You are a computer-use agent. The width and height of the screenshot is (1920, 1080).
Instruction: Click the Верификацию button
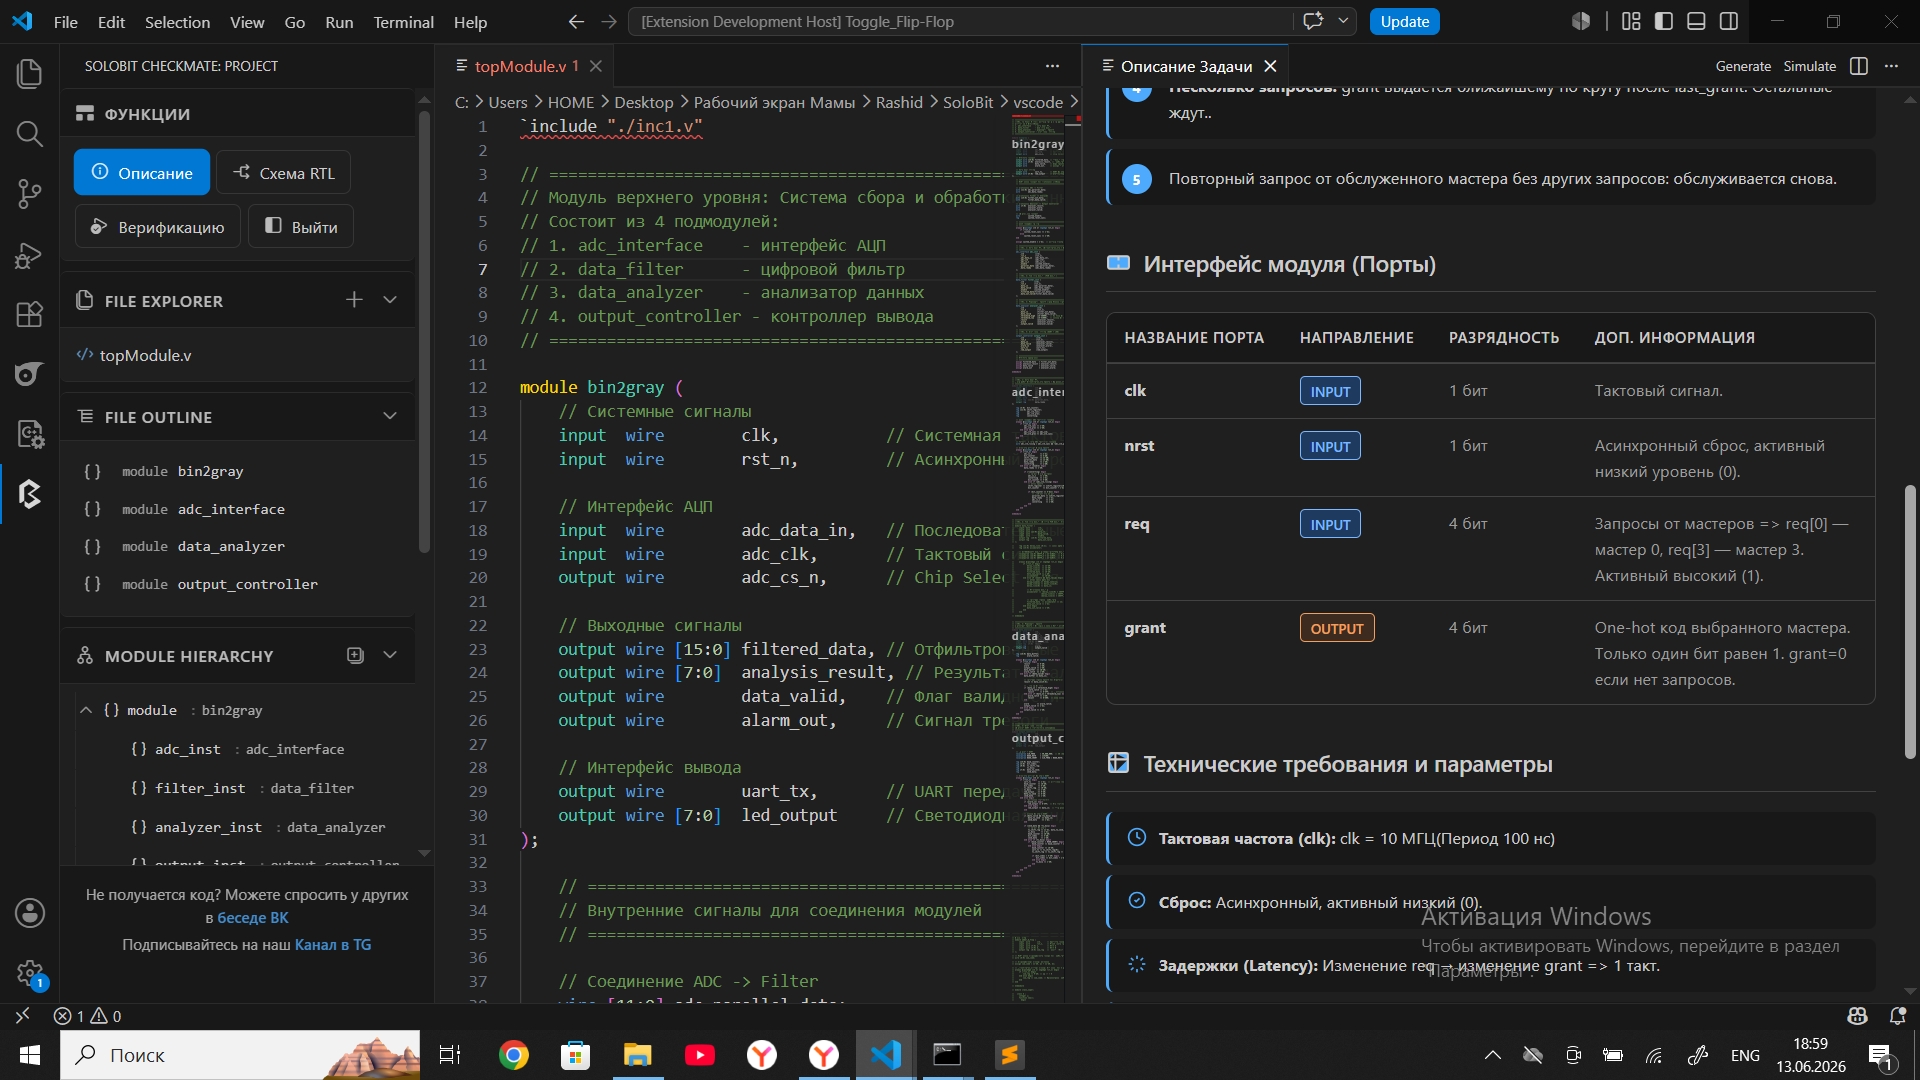[x=158, y=226]
